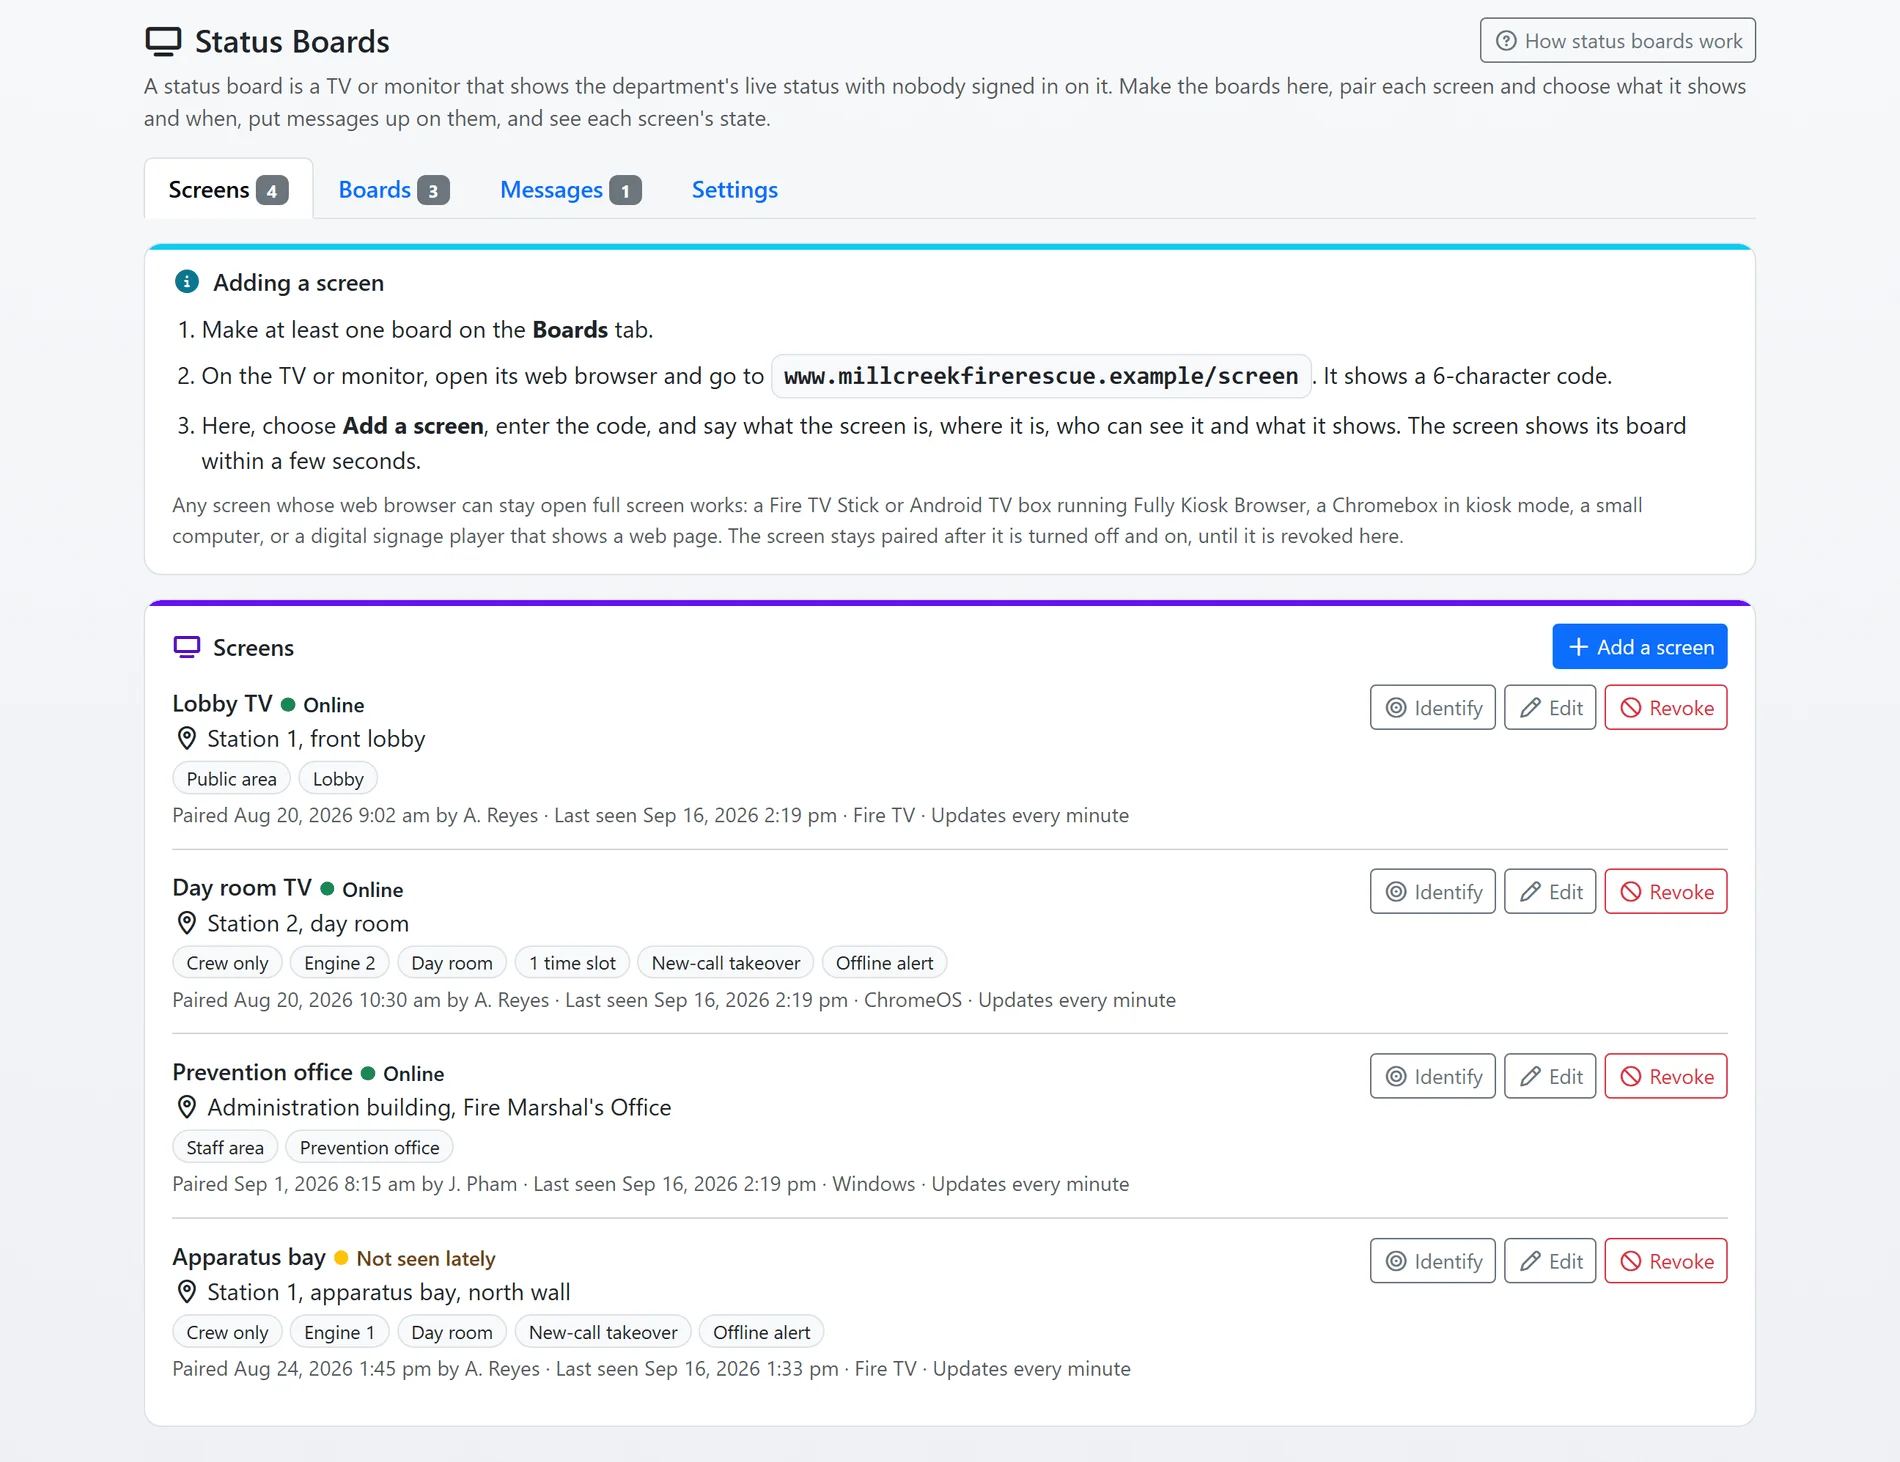Screen dimensions: 1900x1462
Task: Open How status boards work help
Action: (1618, 41)
